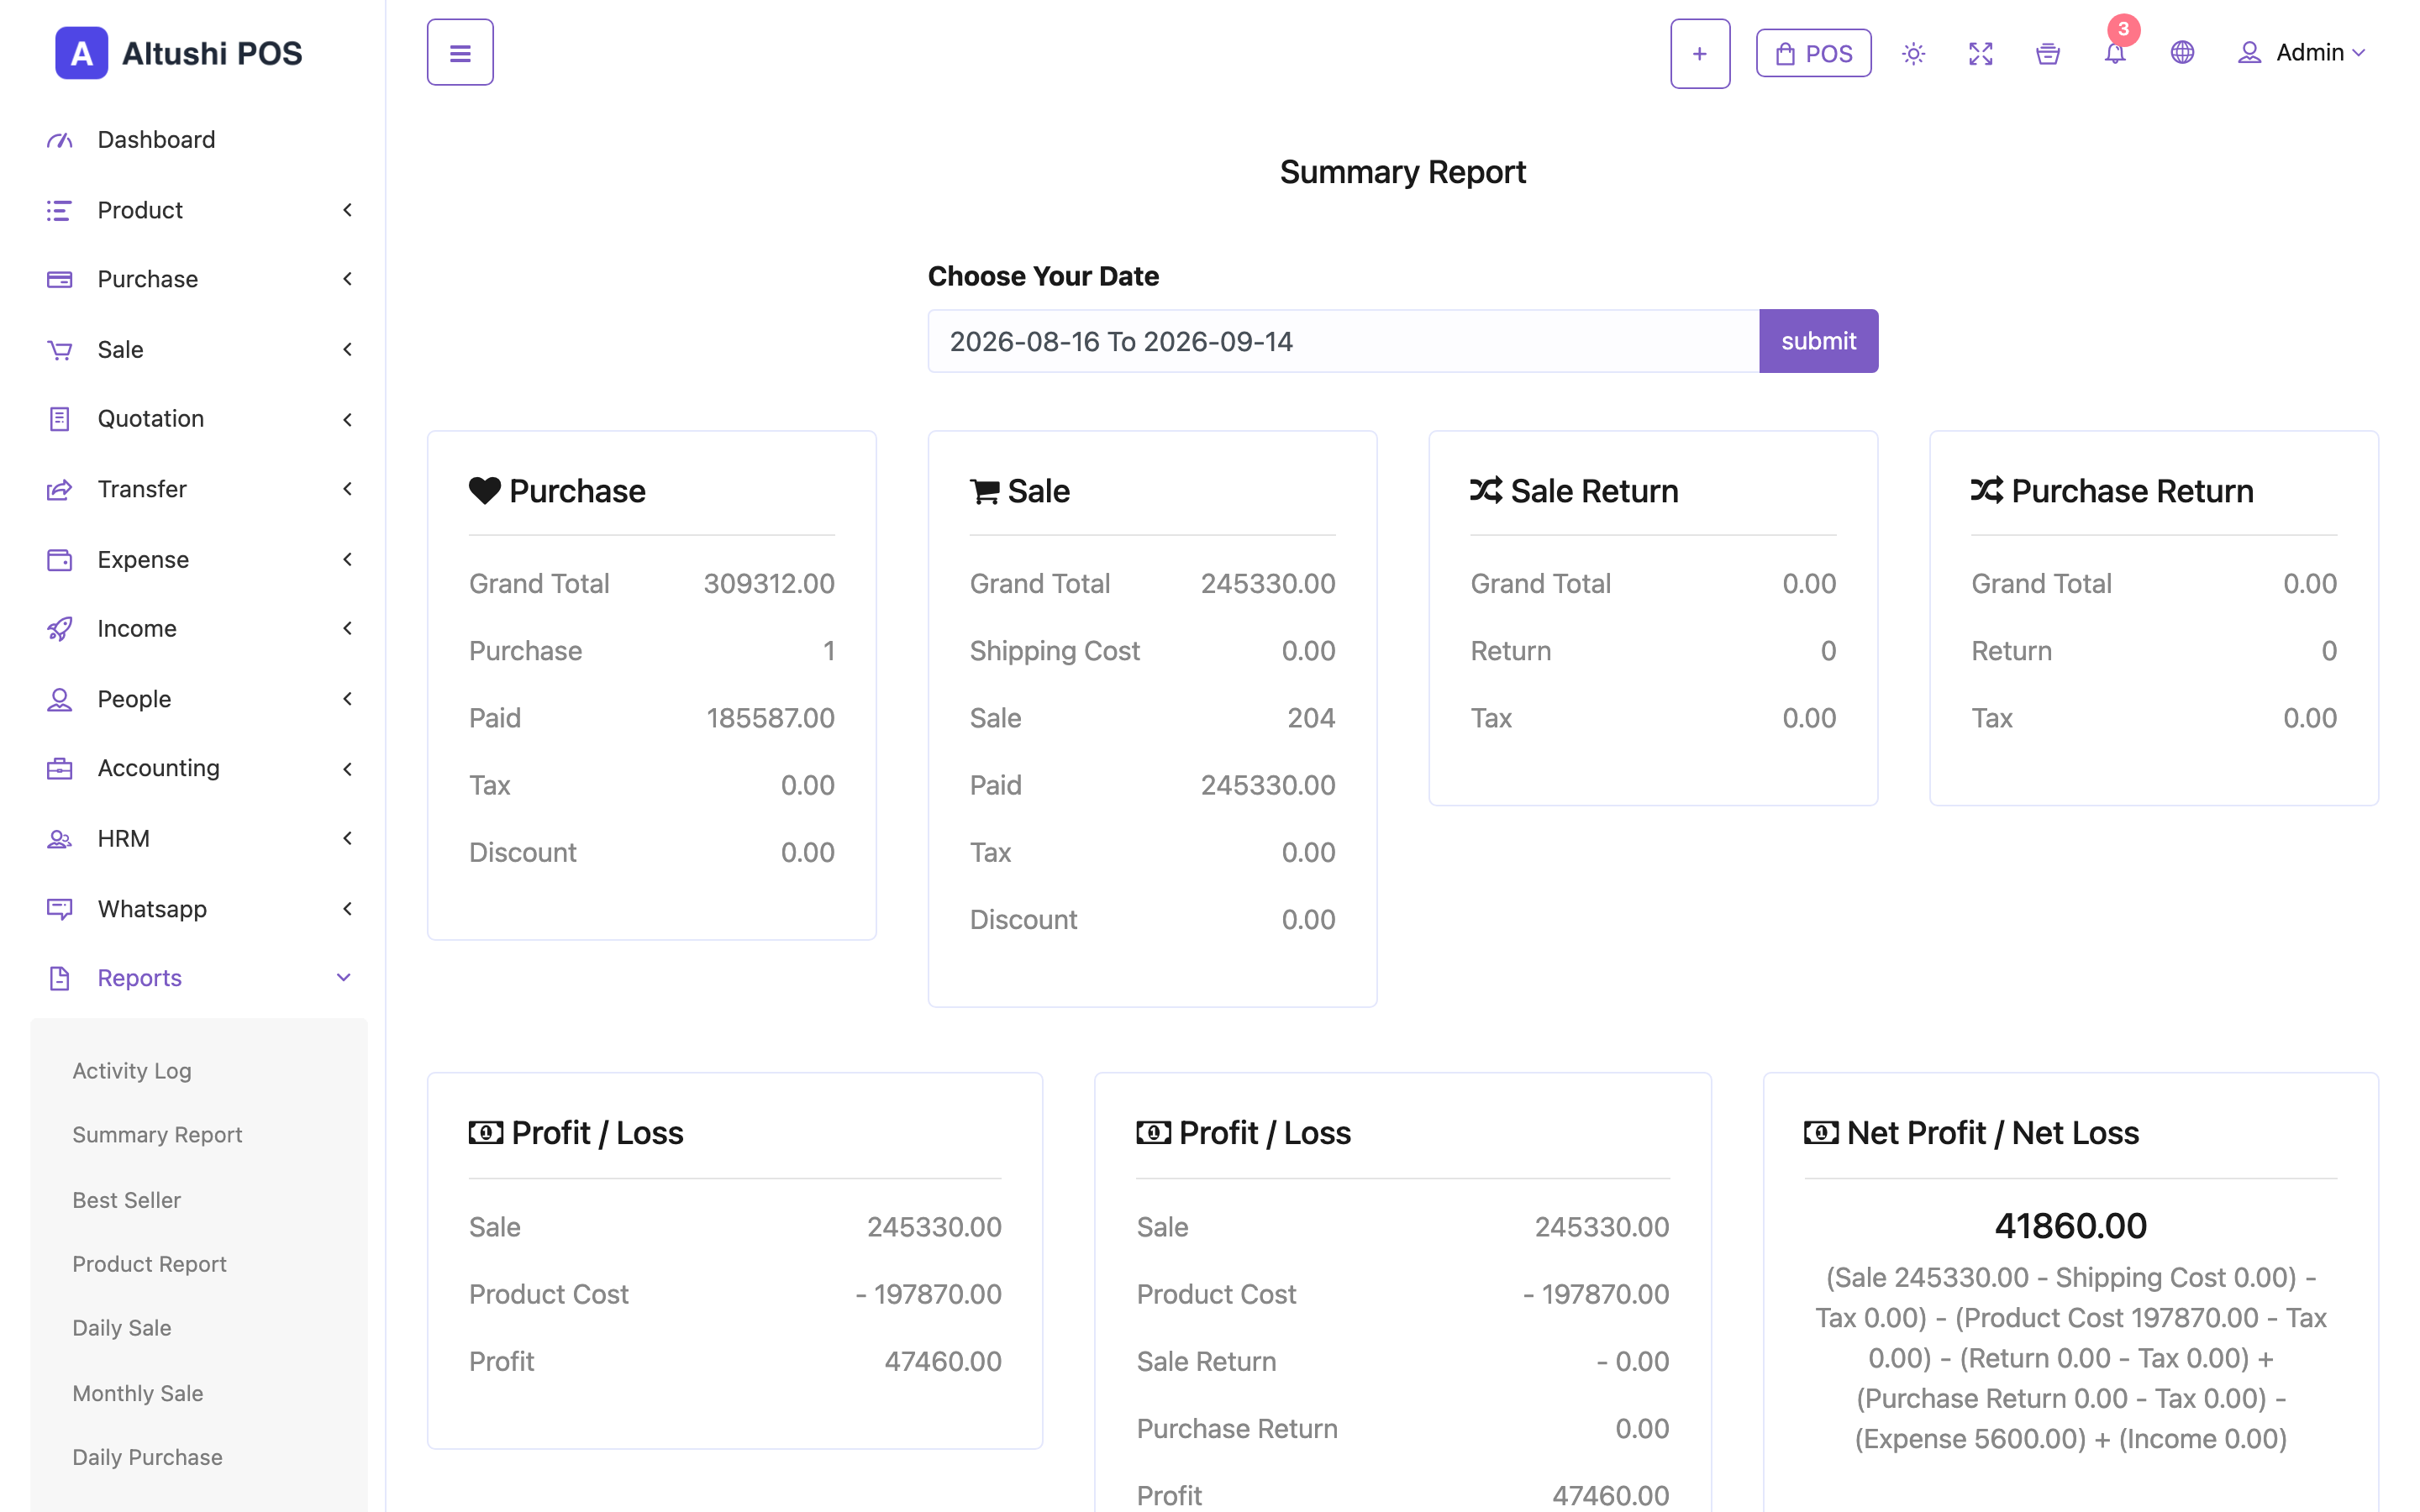The image size is (2420, 1512).
Task: Open the Admin user dropdown
Action: pos(2301,53)
